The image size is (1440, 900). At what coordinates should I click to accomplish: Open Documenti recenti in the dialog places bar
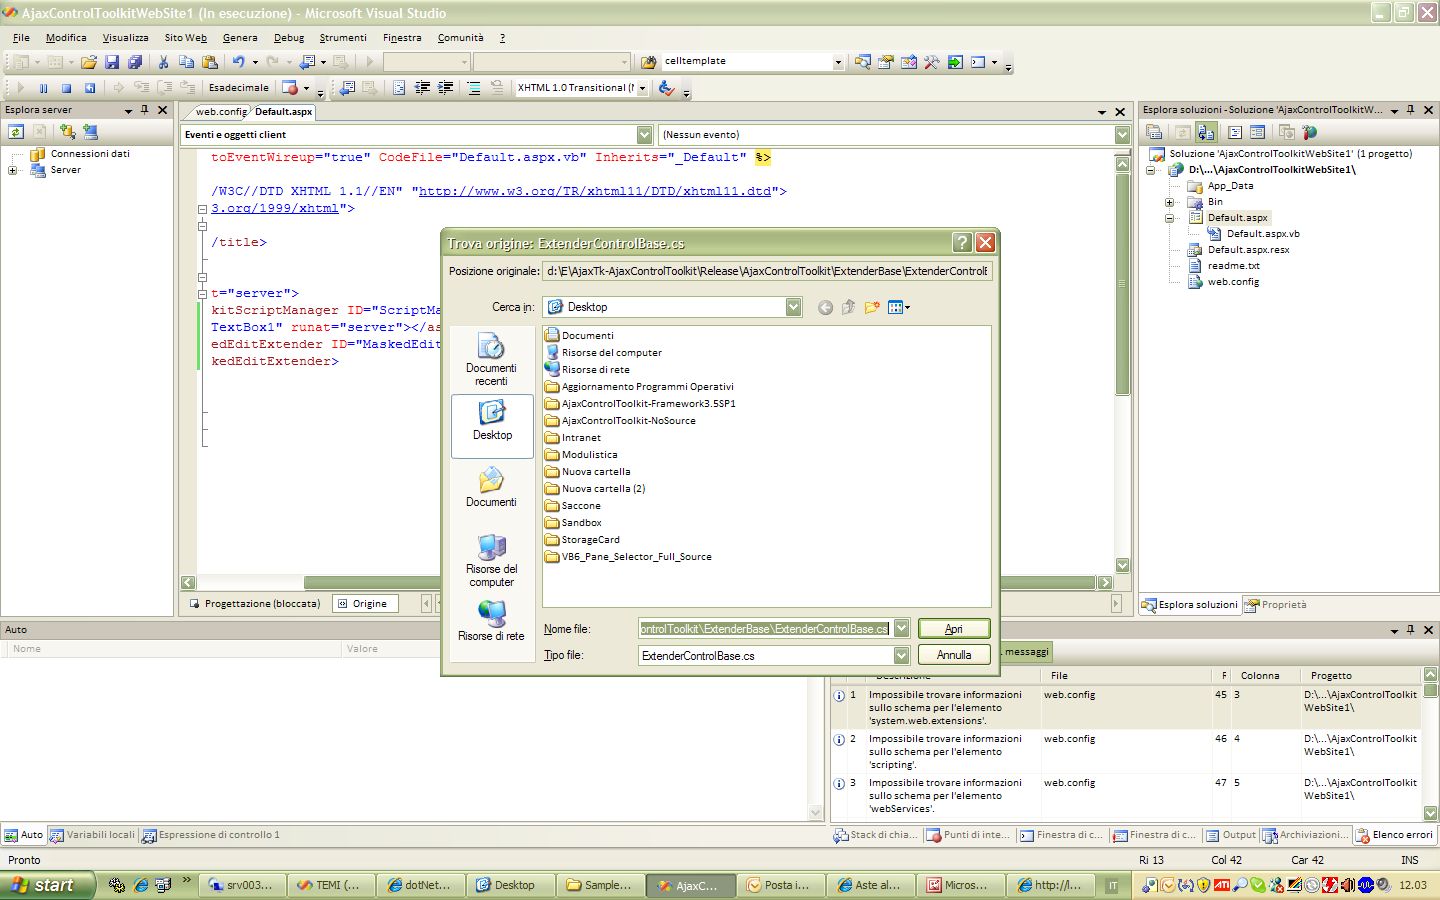491,360
